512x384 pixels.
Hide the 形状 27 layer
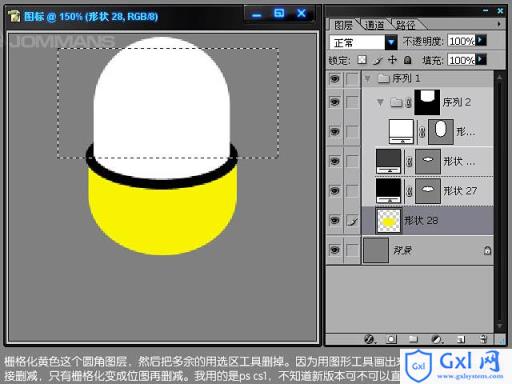(335, 191)
